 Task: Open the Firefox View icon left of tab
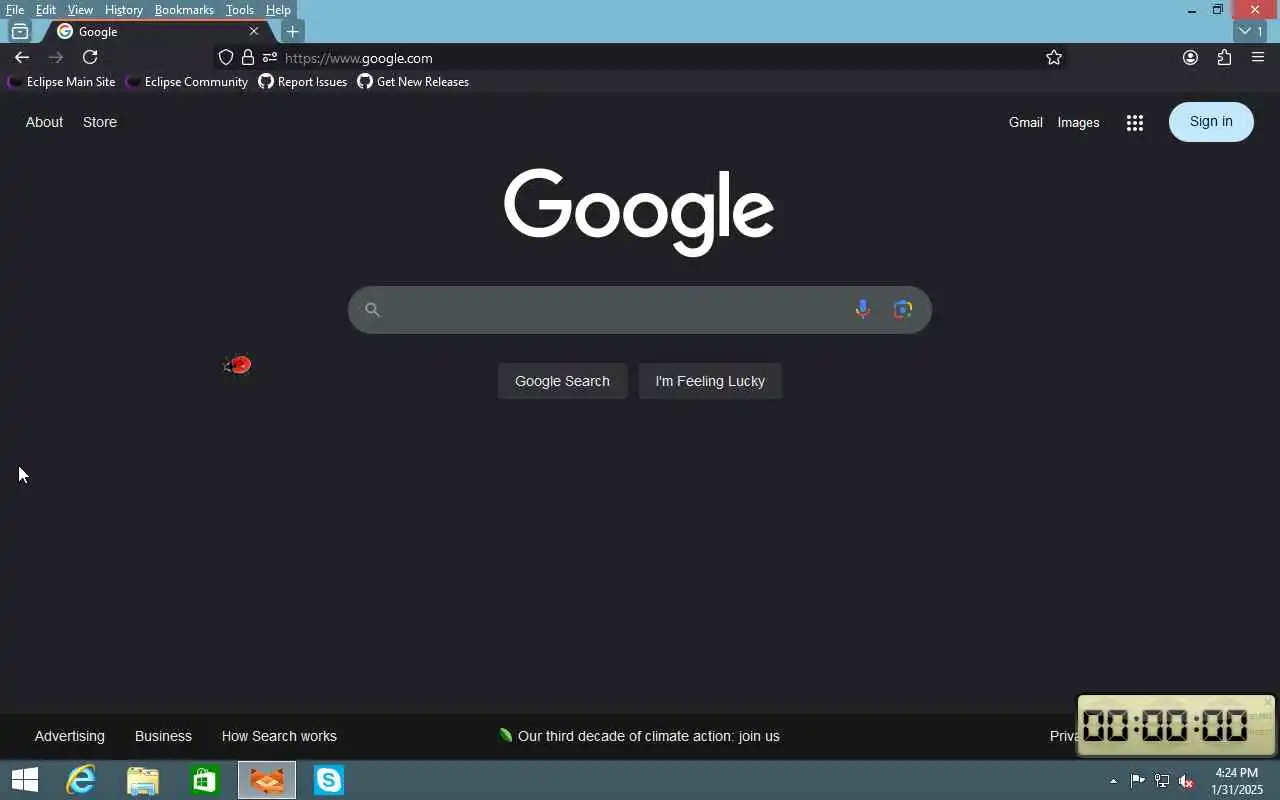click(19, 31)
